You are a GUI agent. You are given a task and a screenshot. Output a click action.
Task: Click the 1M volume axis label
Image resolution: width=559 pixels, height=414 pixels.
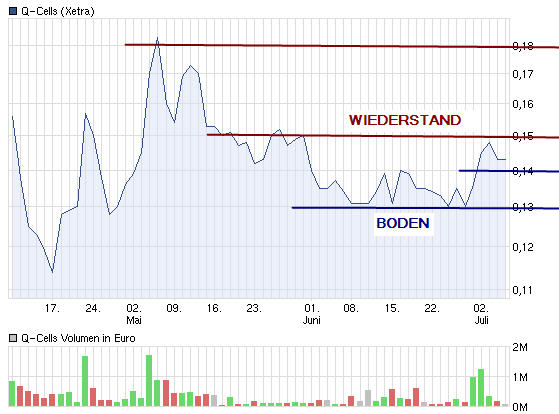click(x=520, y=377)
